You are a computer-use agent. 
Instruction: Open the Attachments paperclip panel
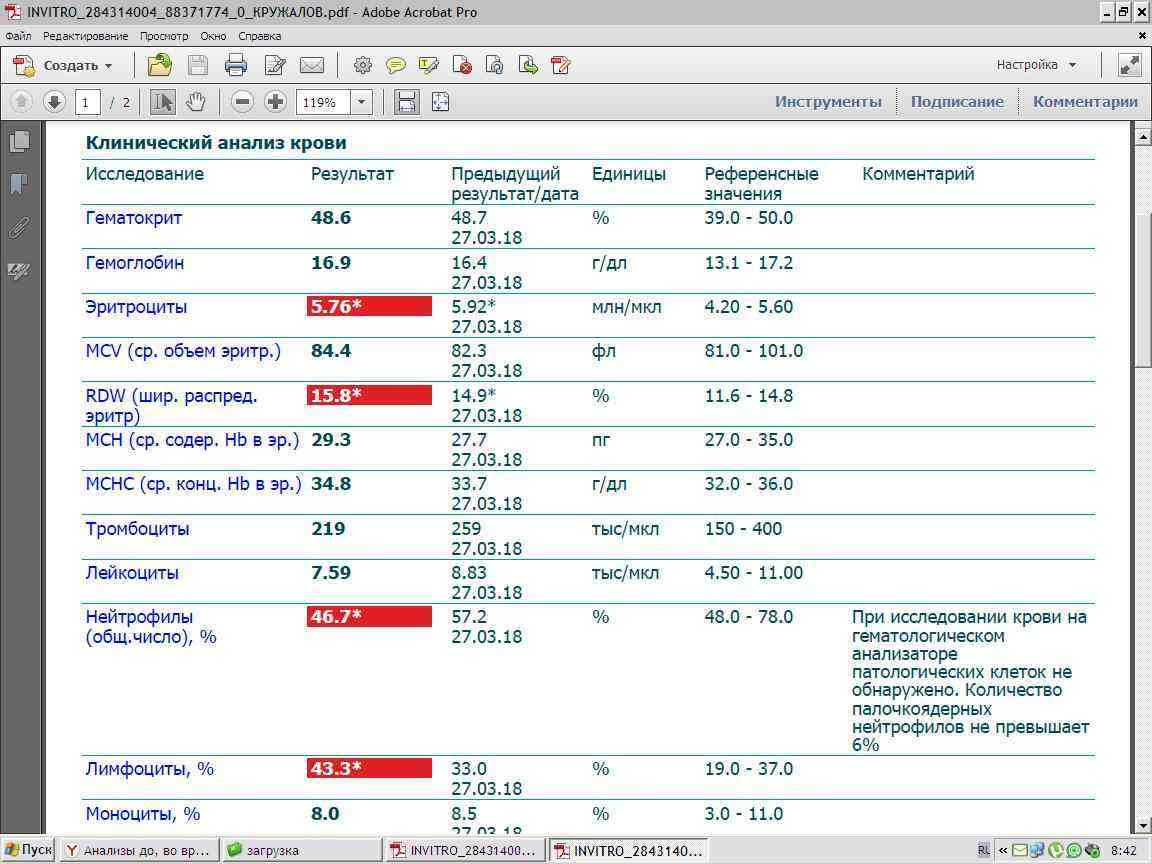point(18,227)
